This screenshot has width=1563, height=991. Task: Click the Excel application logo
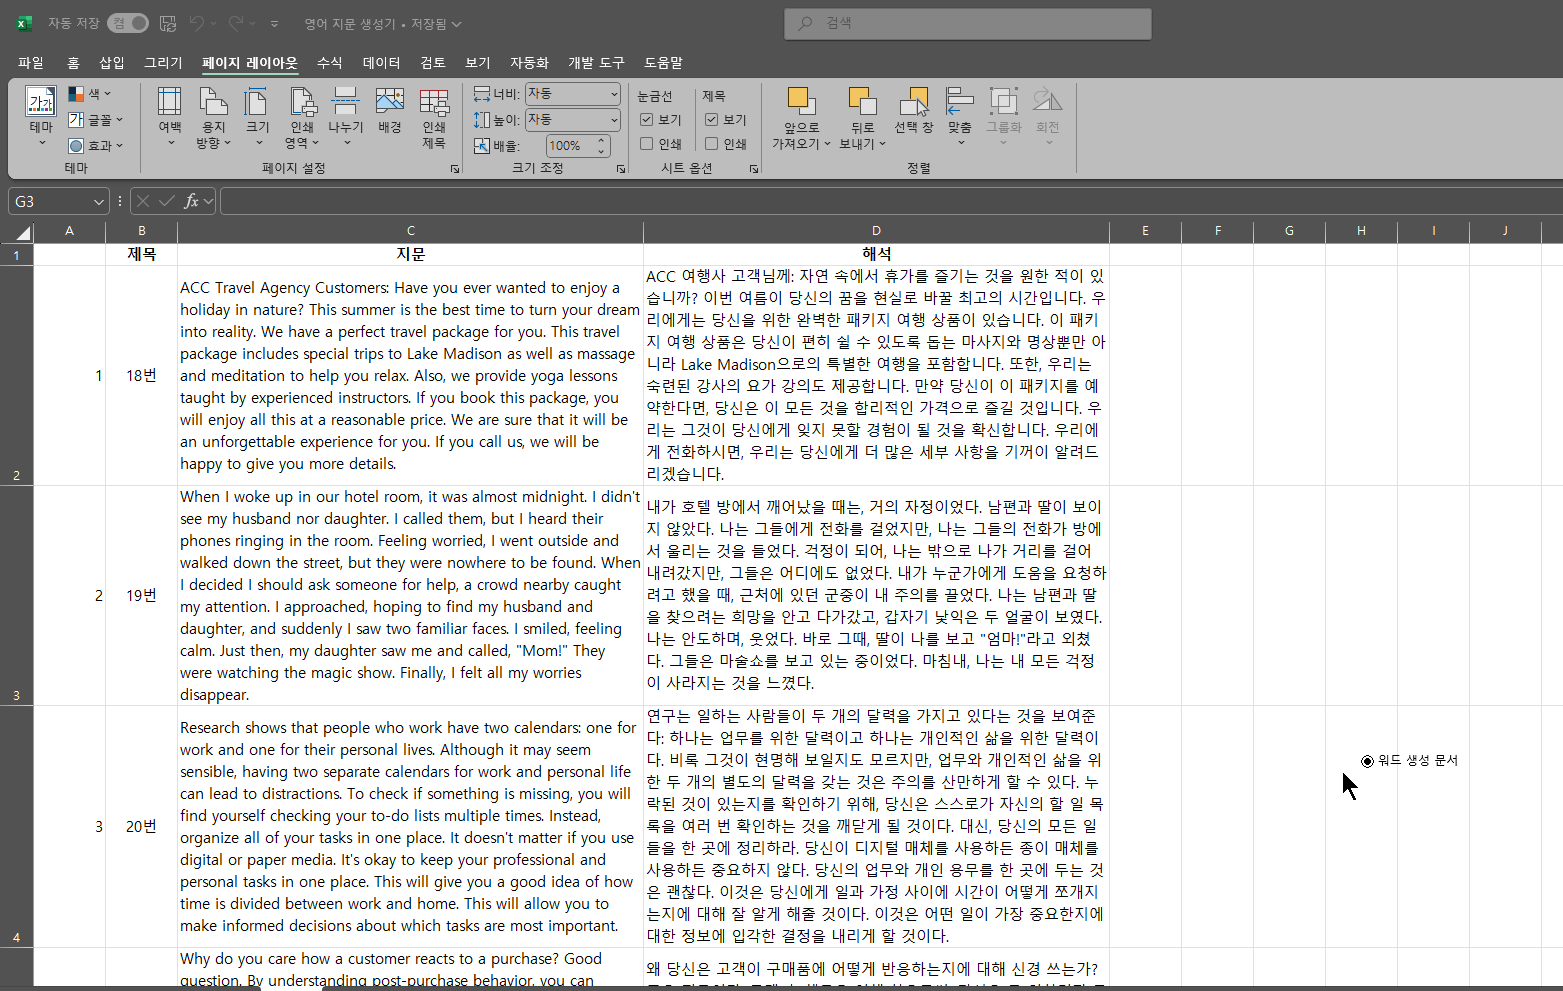24,23
